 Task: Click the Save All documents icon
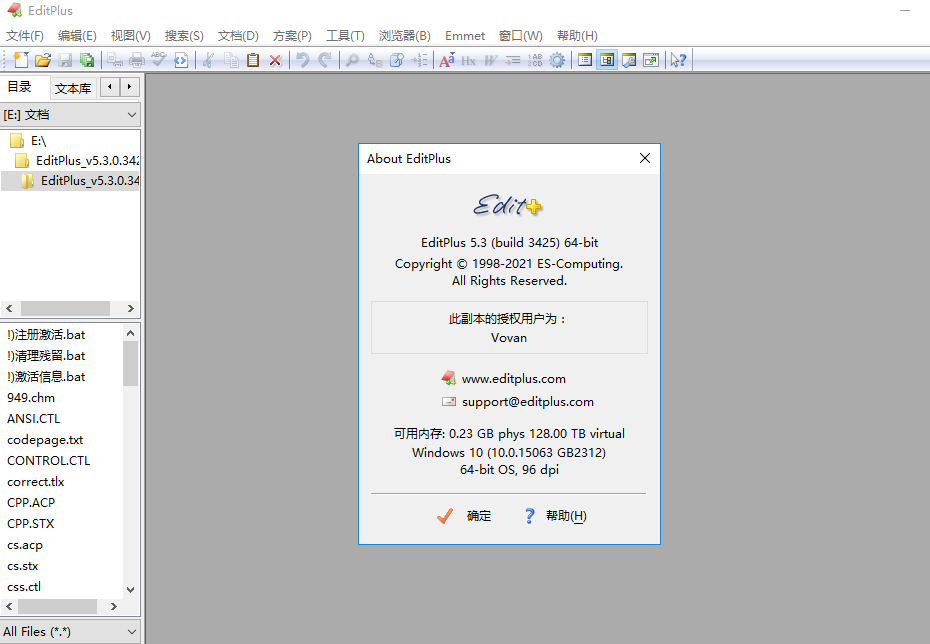pos(88,60)
